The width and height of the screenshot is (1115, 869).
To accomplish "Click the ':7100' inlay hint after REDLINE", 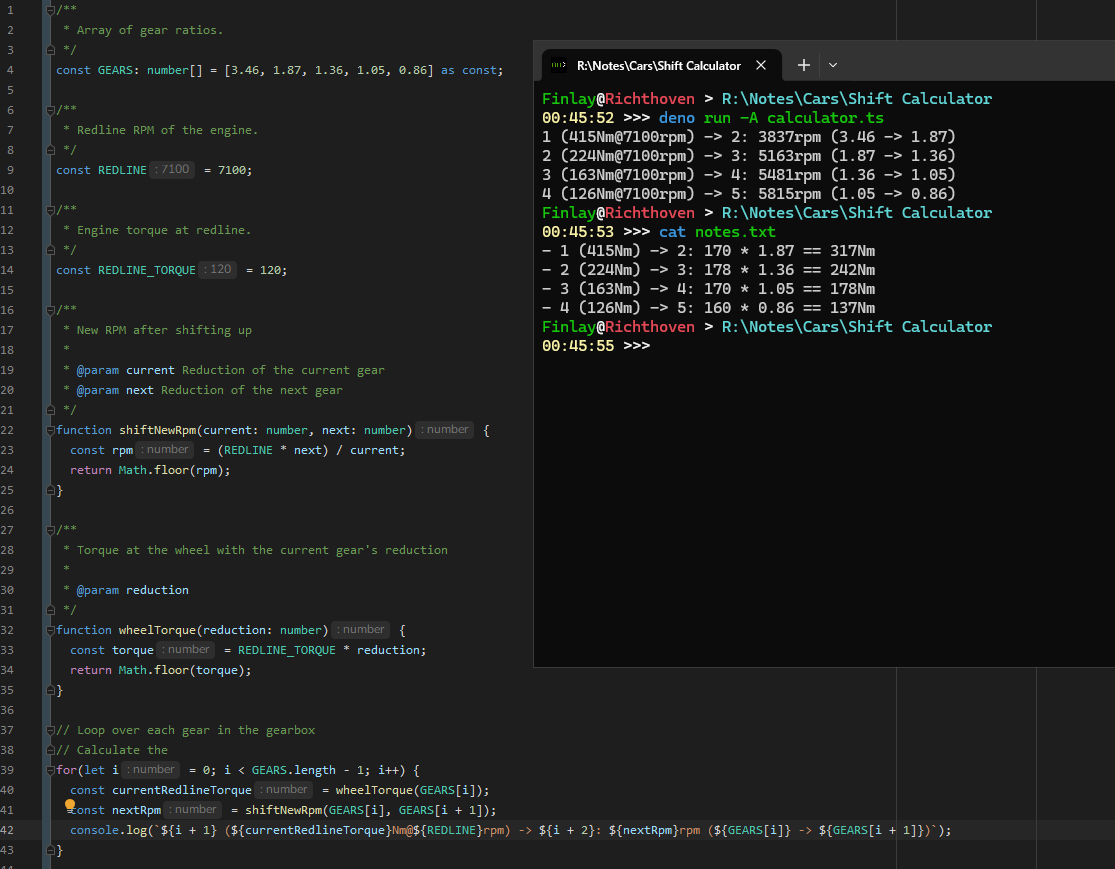I will (x=172, y=170).
